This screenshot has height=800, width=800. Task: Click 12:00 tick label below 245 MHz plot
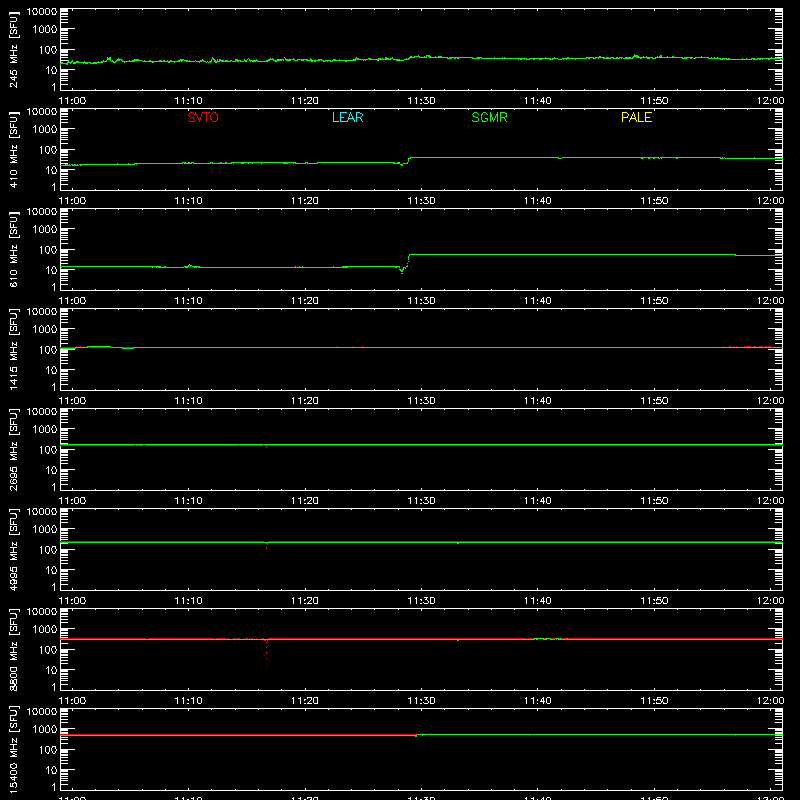(770, 101)
